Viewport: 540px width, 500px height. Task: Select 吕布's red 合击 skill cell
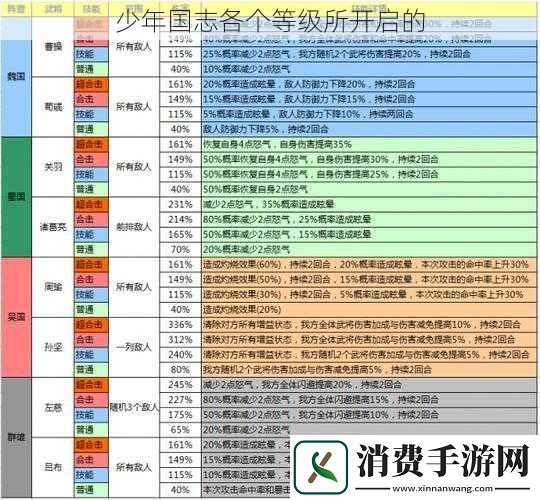point(91,460)
